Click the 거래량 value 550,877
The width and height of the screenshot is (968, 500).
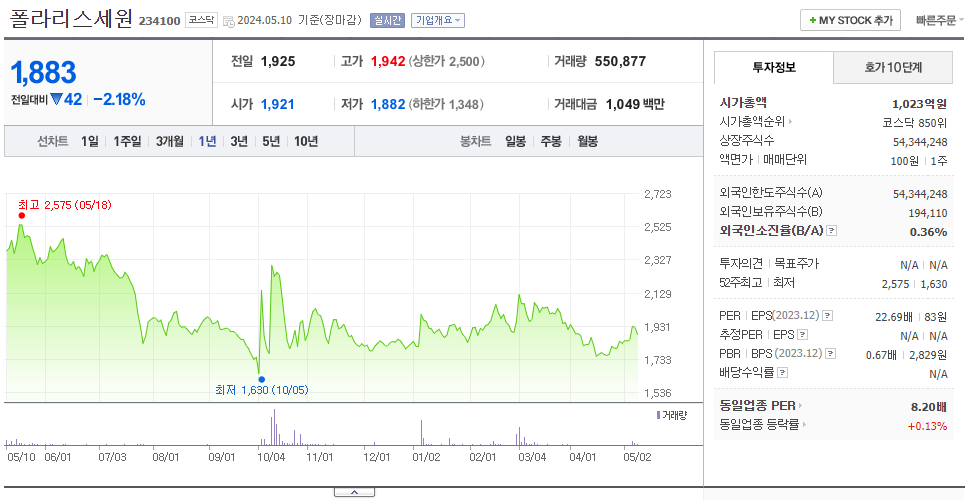tap(620, 61)
